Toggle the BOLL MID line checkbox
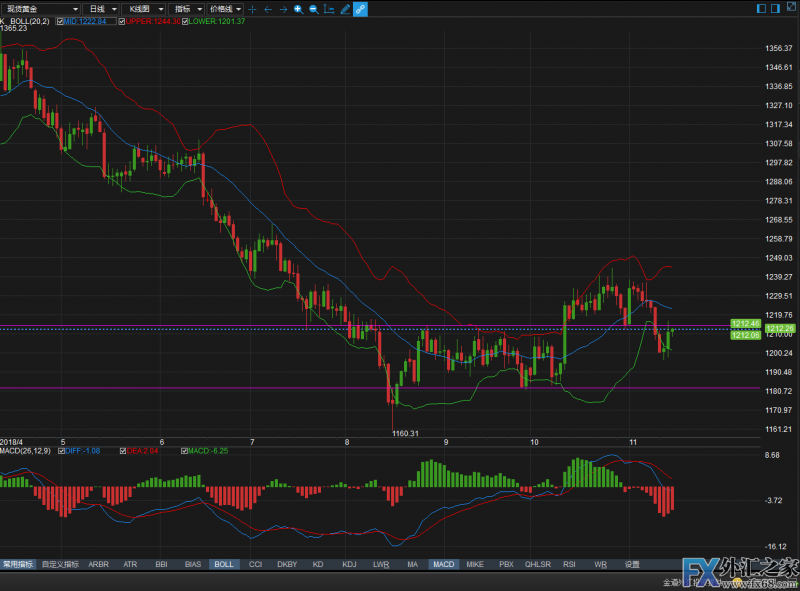 point(60,21)
